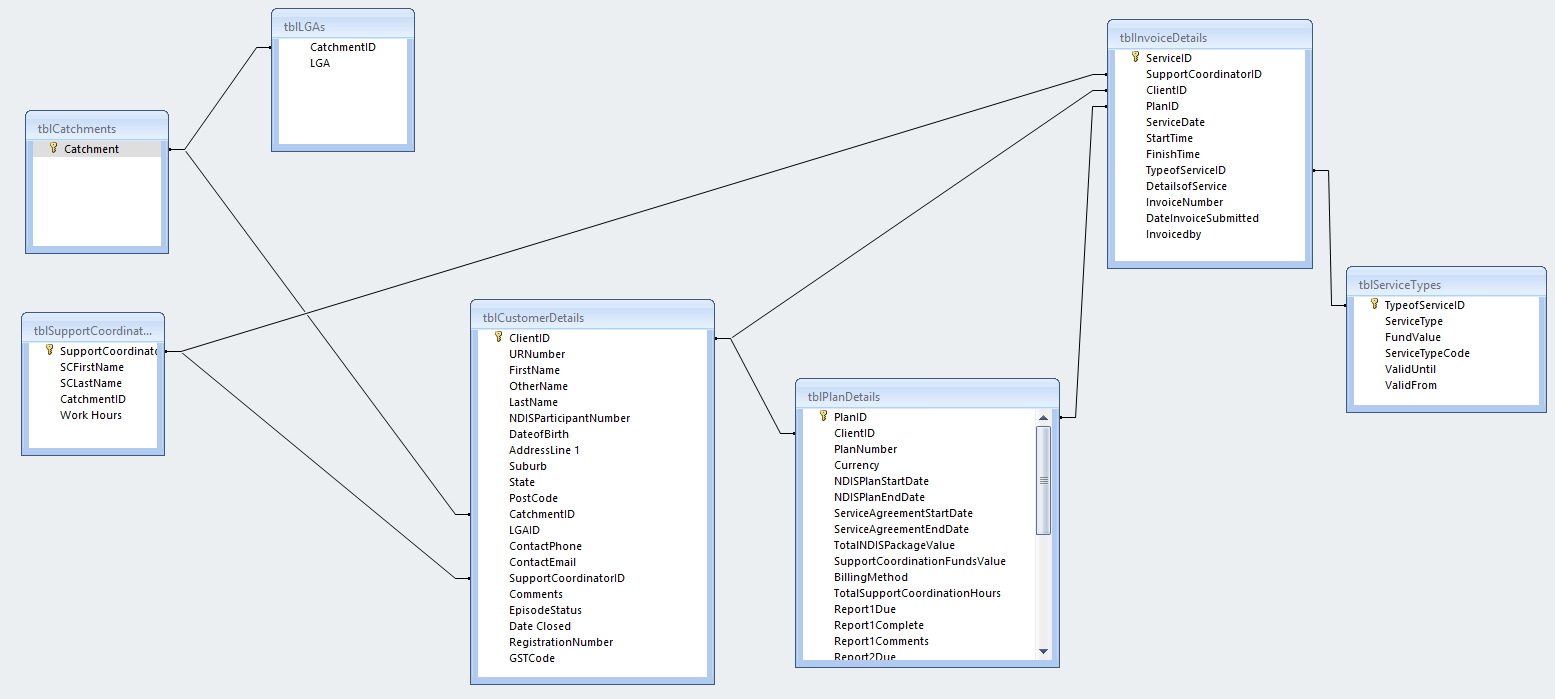Image resolution: width=1555 pixels, height=699 pixels.
Task: Click the key icon next to PlanID in tblPlanDetails
Action: pos(823,416)
